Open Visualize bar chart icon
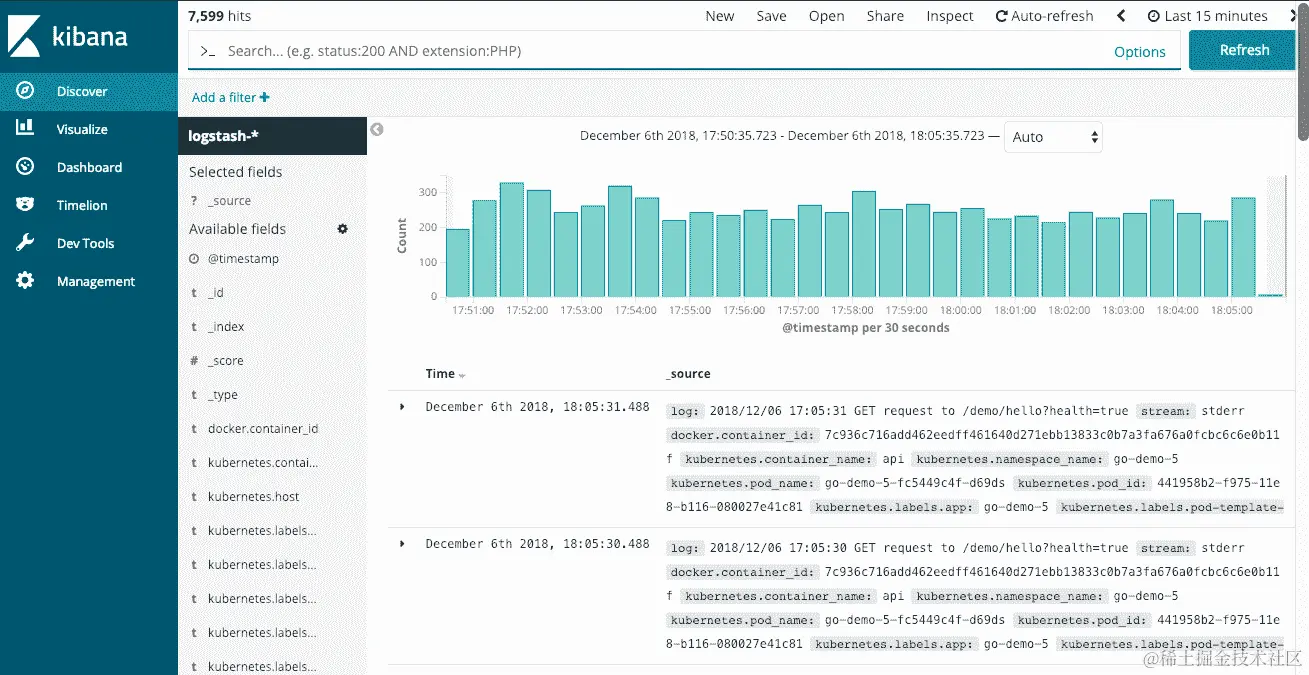Image resolution: width=1309 pixels, height=675 pixels. pos(25,128)
